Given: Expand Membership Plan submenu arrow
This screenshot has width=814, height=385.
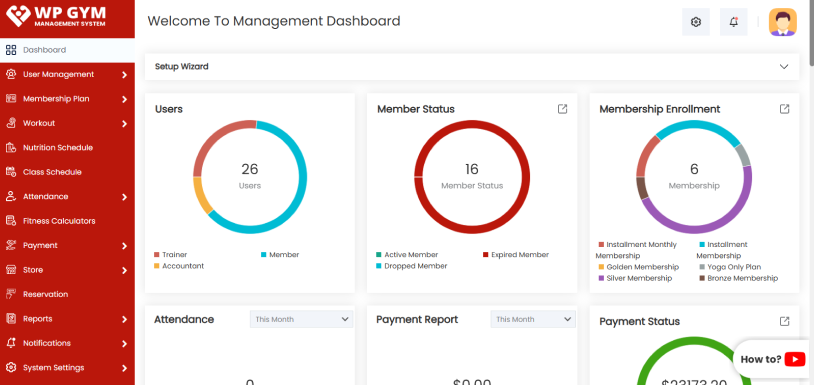Looking at the screenshot, I should (125, 100).
